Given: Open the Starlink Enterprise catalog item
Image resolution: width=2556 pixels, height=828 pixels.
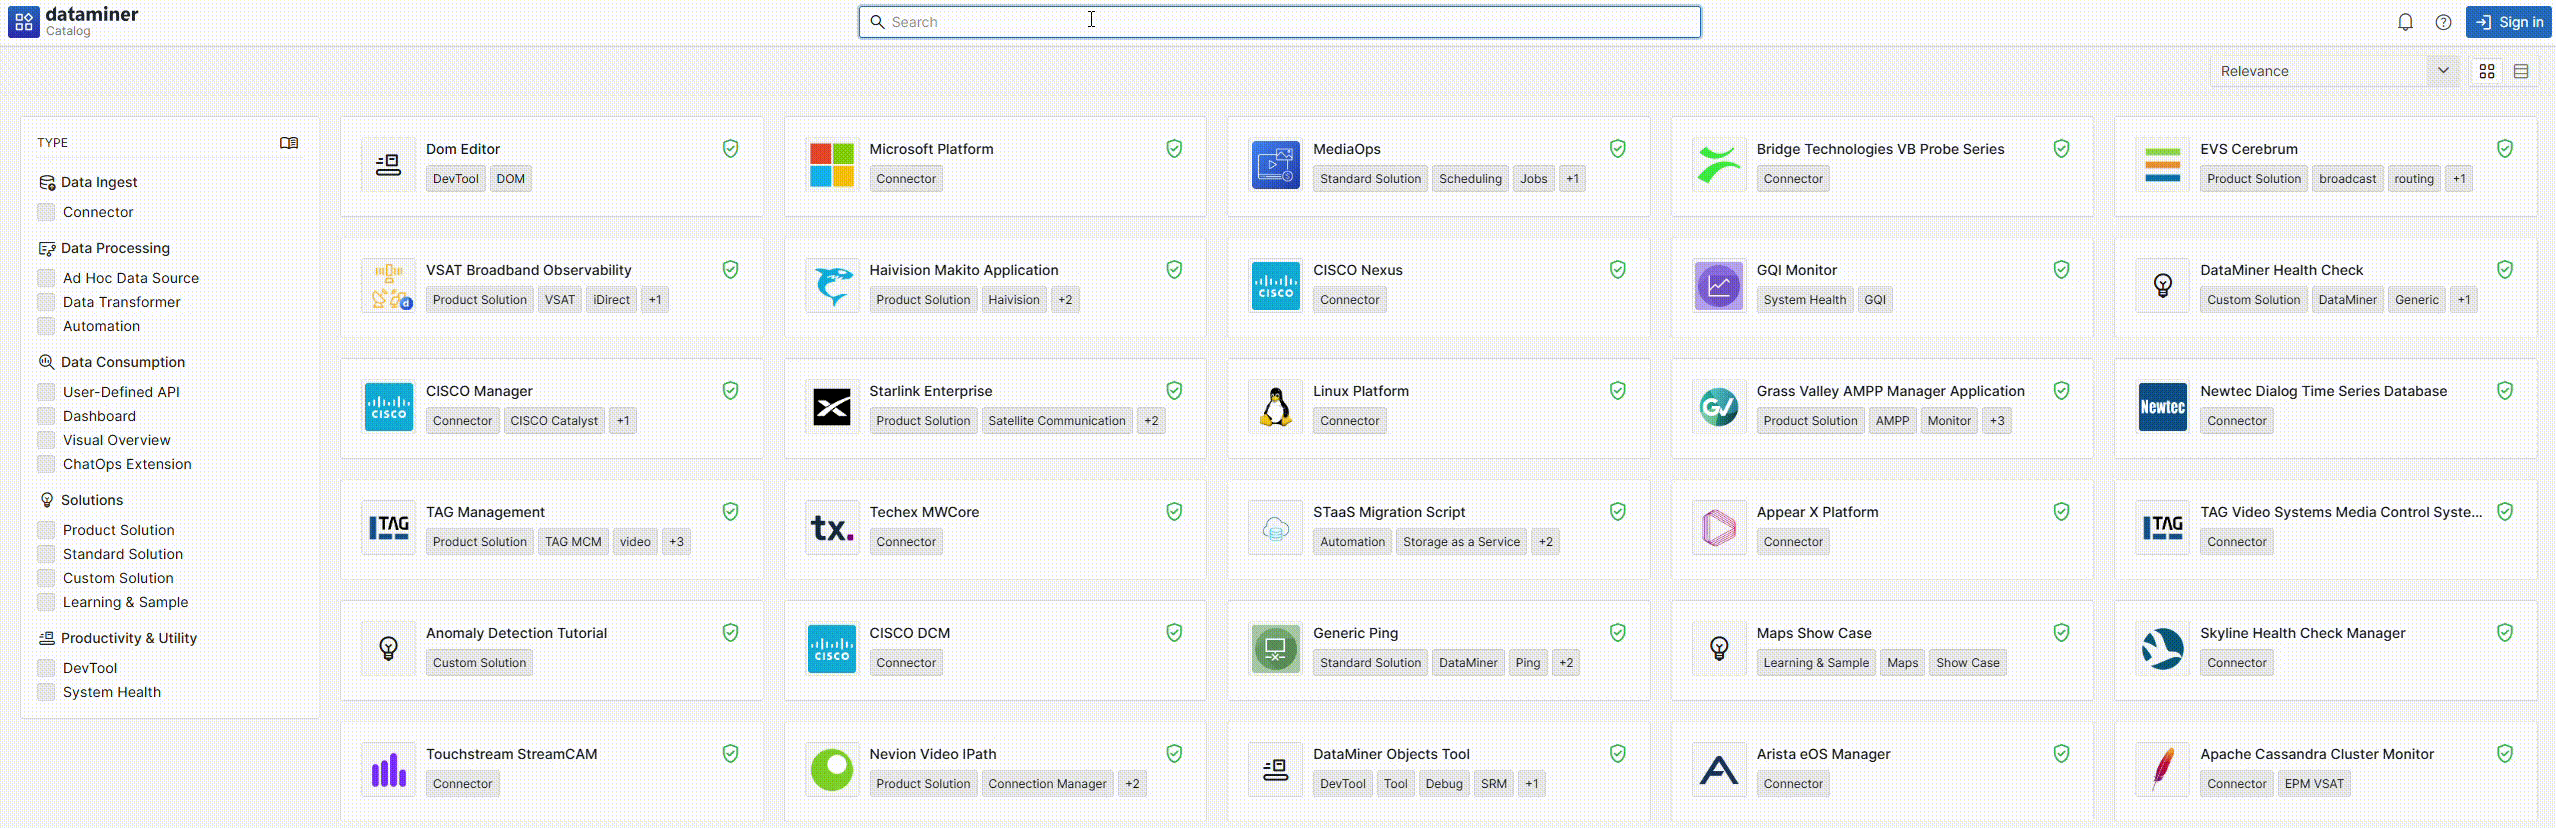Looking at the screenshot, I should (930, 391).
